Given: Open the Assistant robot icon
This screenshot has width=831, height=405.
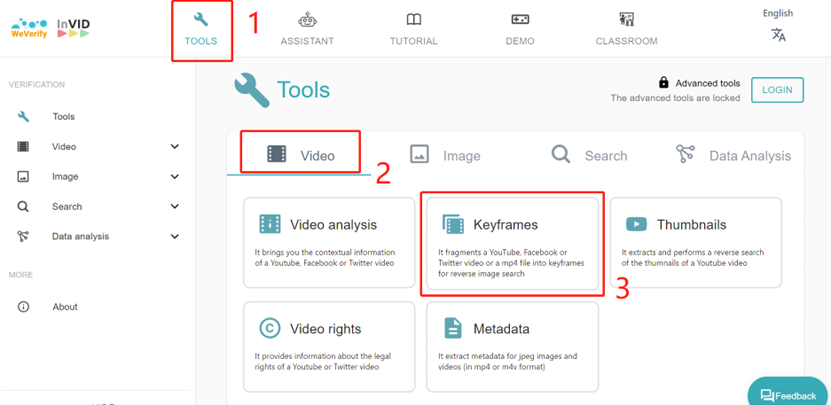Looking at the screenshot, I should pos(307,20).
